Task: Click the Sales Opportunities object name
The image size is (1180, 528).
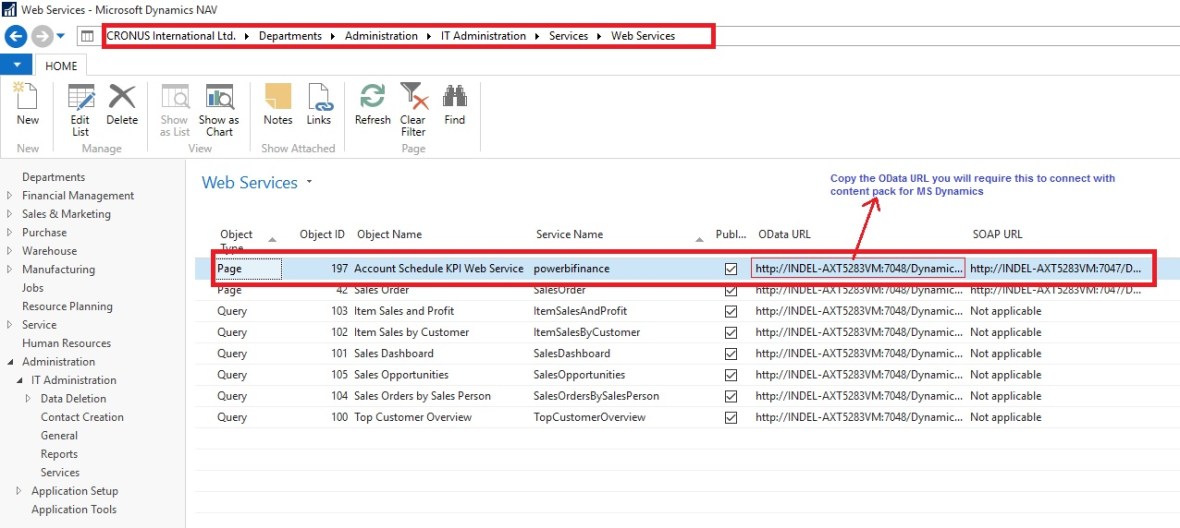Action: [x=401, y=375]
